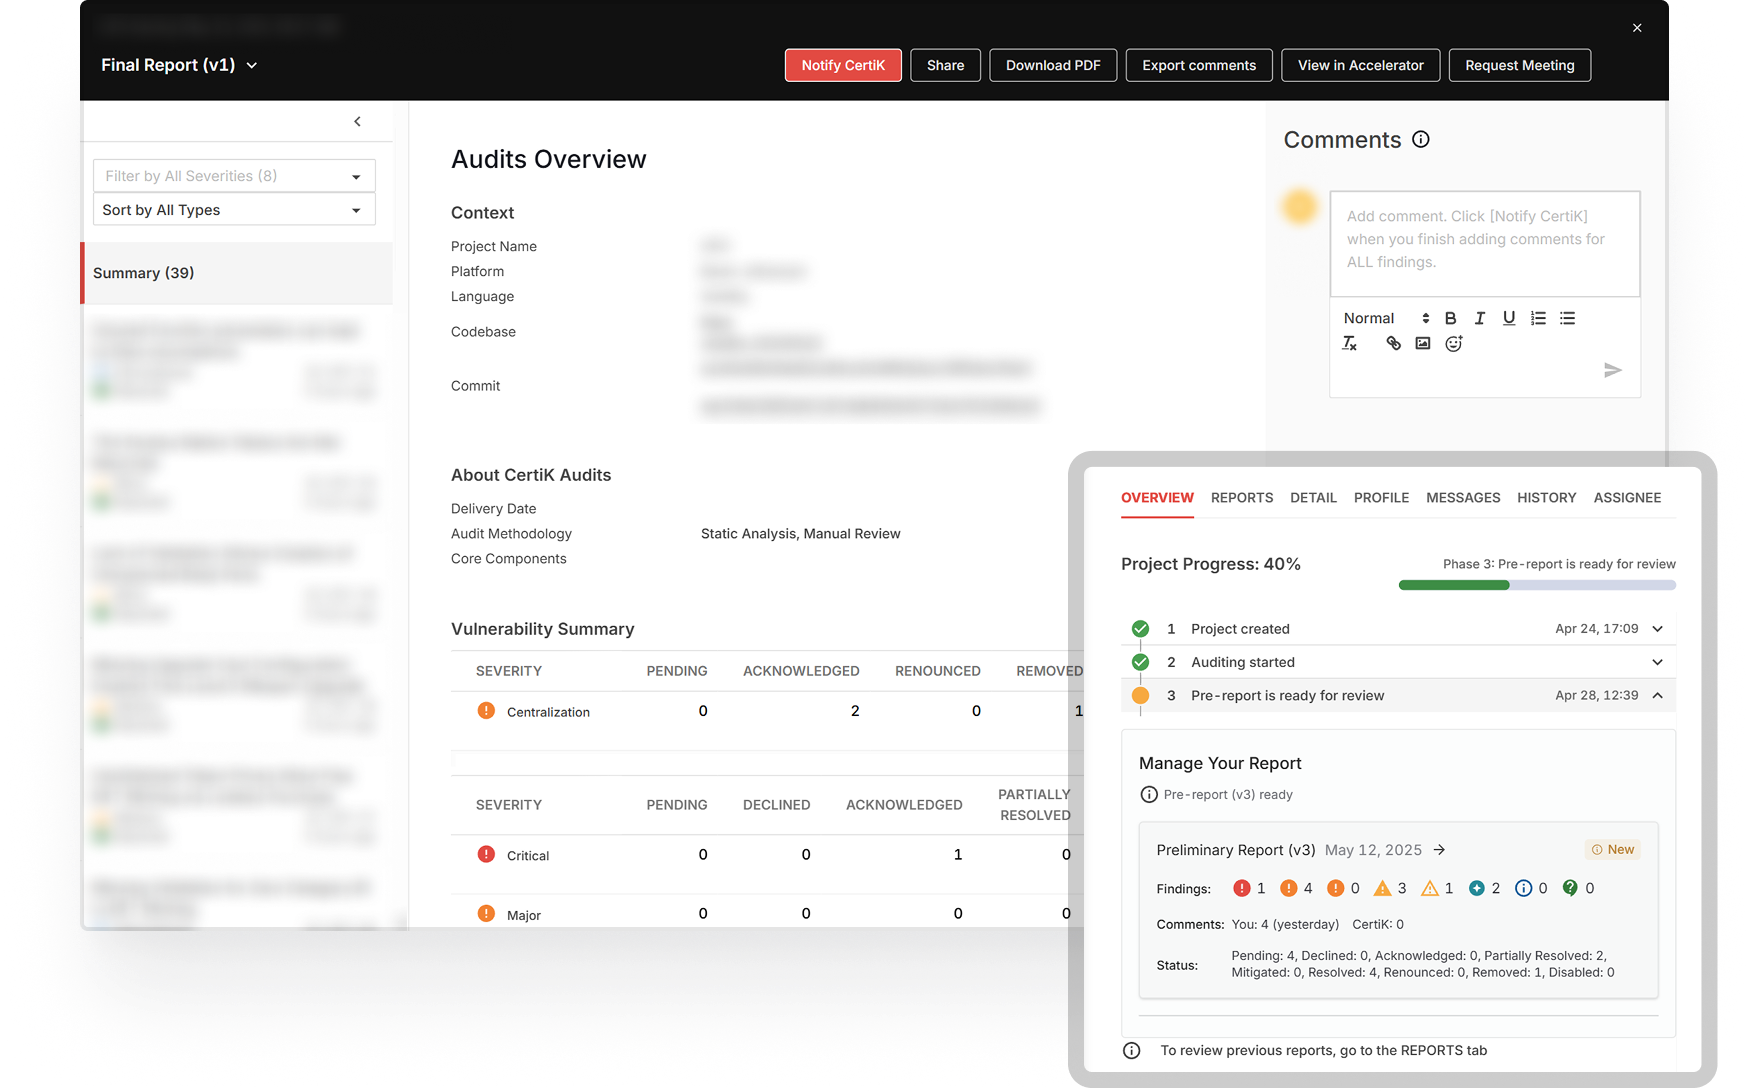Image resolution: width=1749 pixels, height=1092 pixels.
Task: Click green question findings icon showing 0
Action: (x=1570, y=888)
